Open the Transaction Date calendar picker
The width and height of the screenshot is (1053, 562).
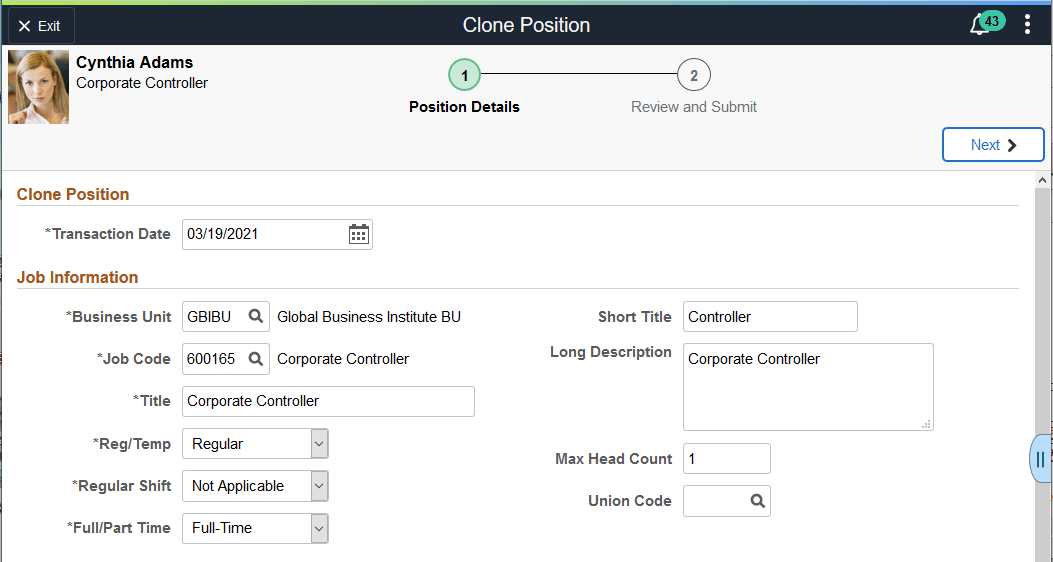click(359, 234)
